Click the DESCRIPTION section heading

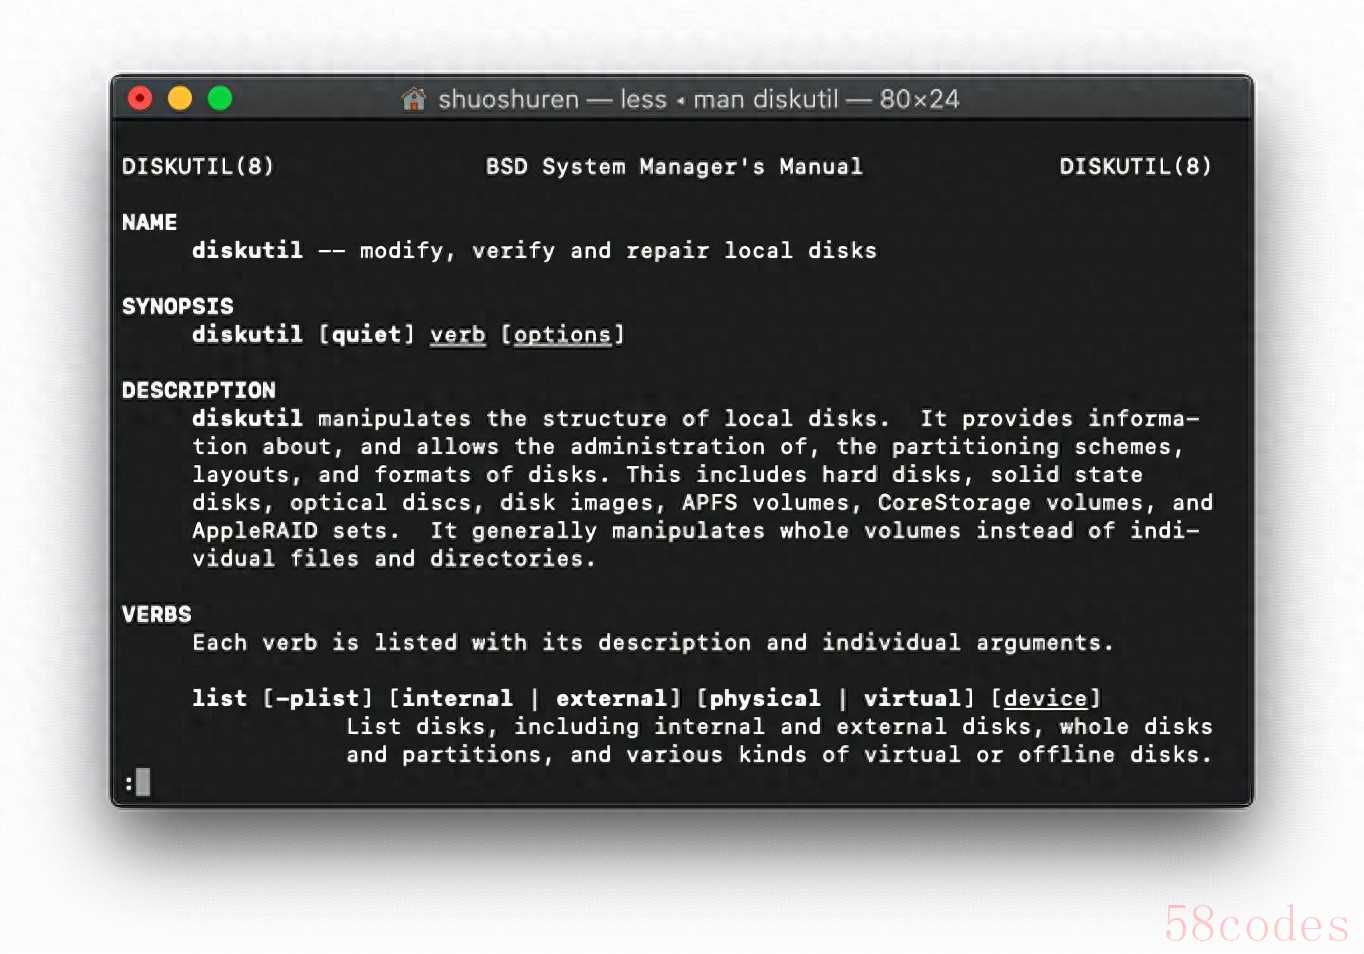(x=198, y=390)
